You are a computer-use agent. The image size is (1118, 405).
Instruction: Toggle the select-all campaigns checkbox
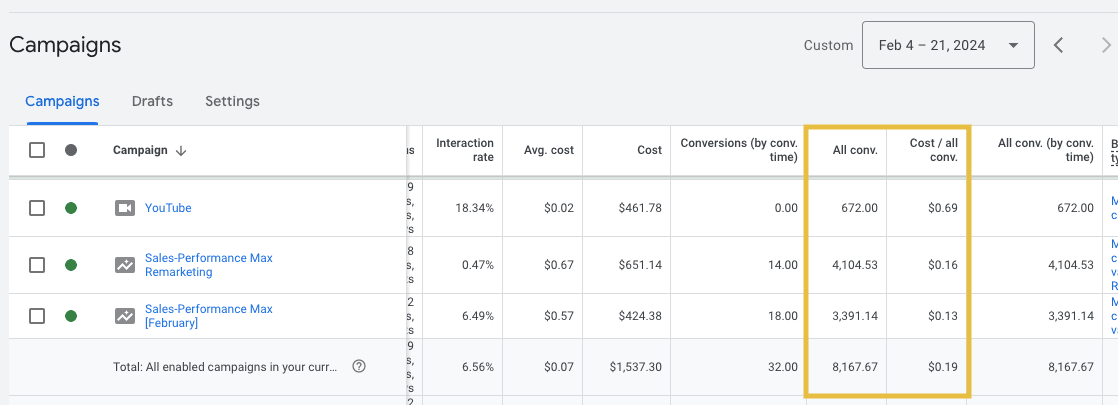[x=37, y=150]
